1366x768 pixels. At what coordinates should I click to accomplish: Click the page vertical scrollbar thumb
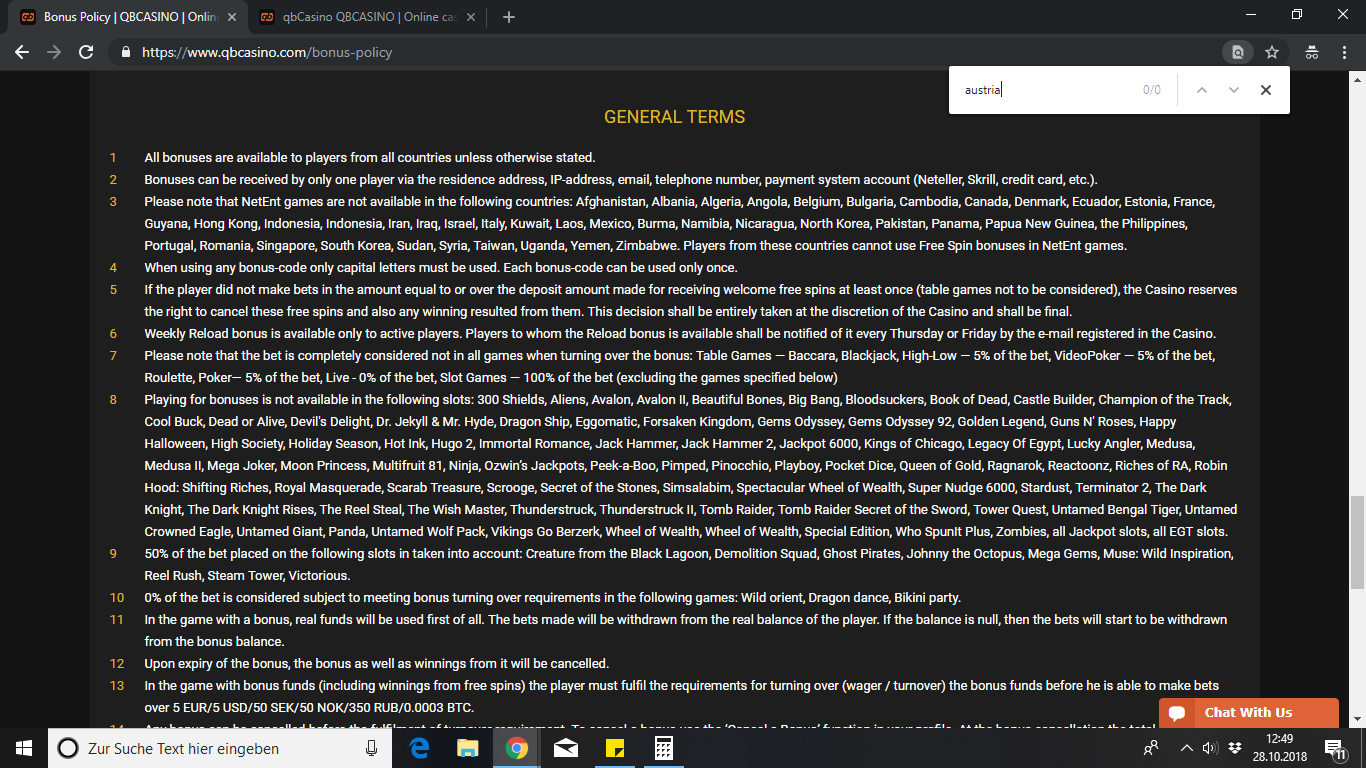pos(1357,542)
